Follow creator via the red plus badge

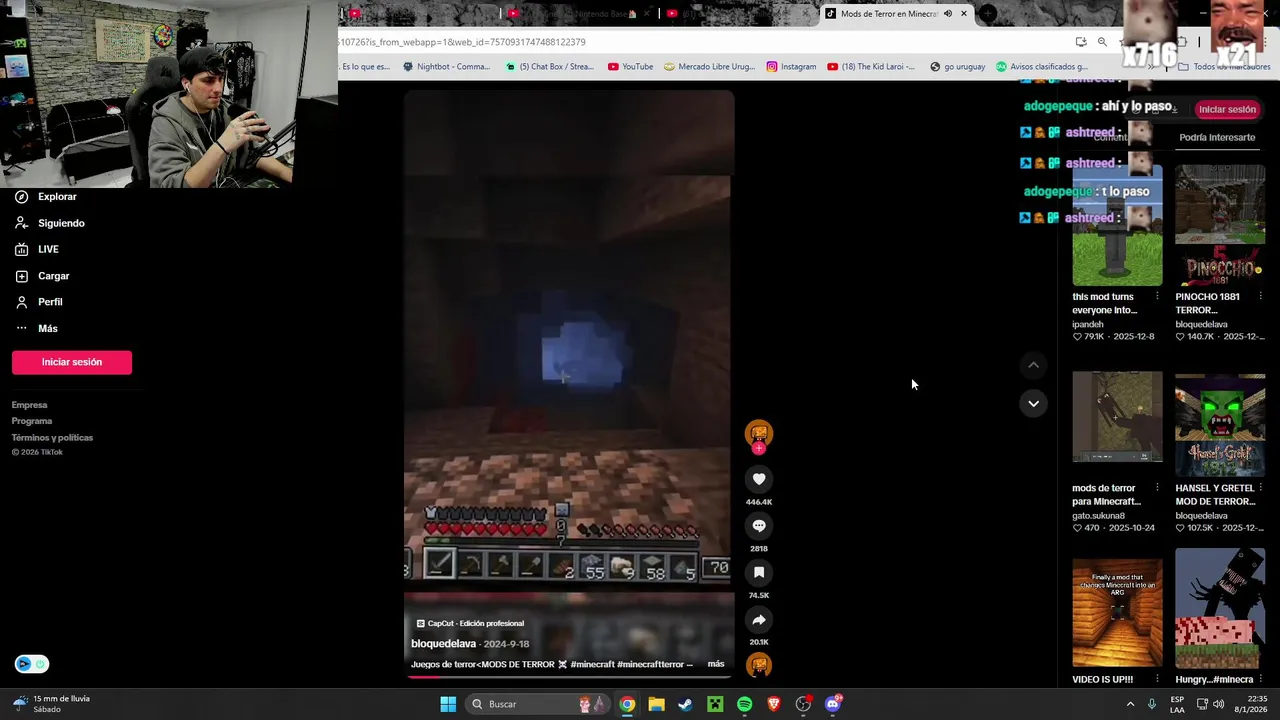click(759, 449)
